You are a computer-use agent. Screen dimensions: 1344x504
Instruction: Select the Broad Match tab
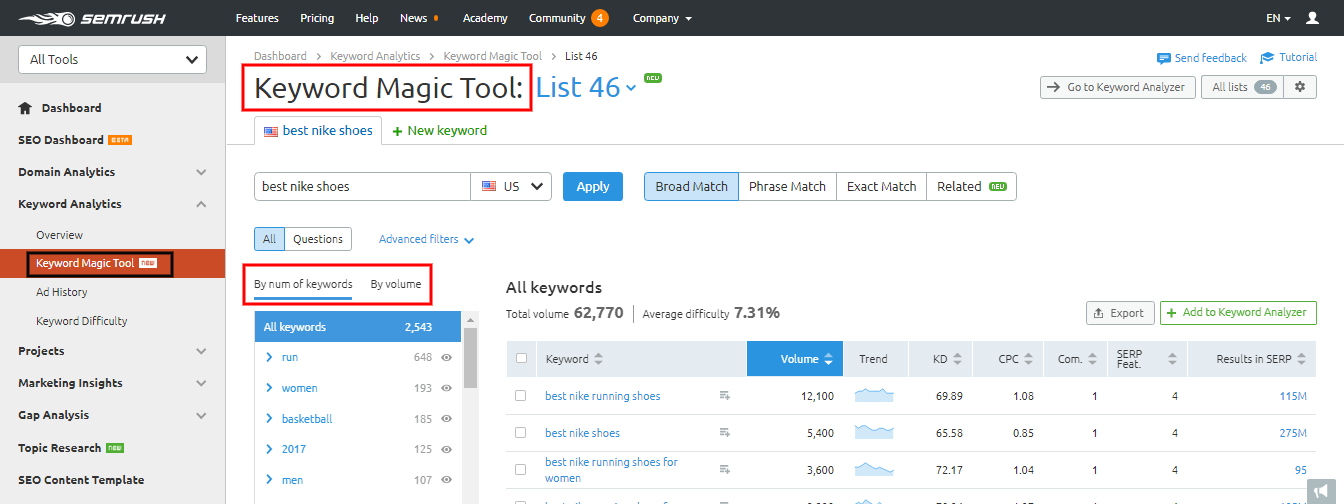[x=691, y=187]
